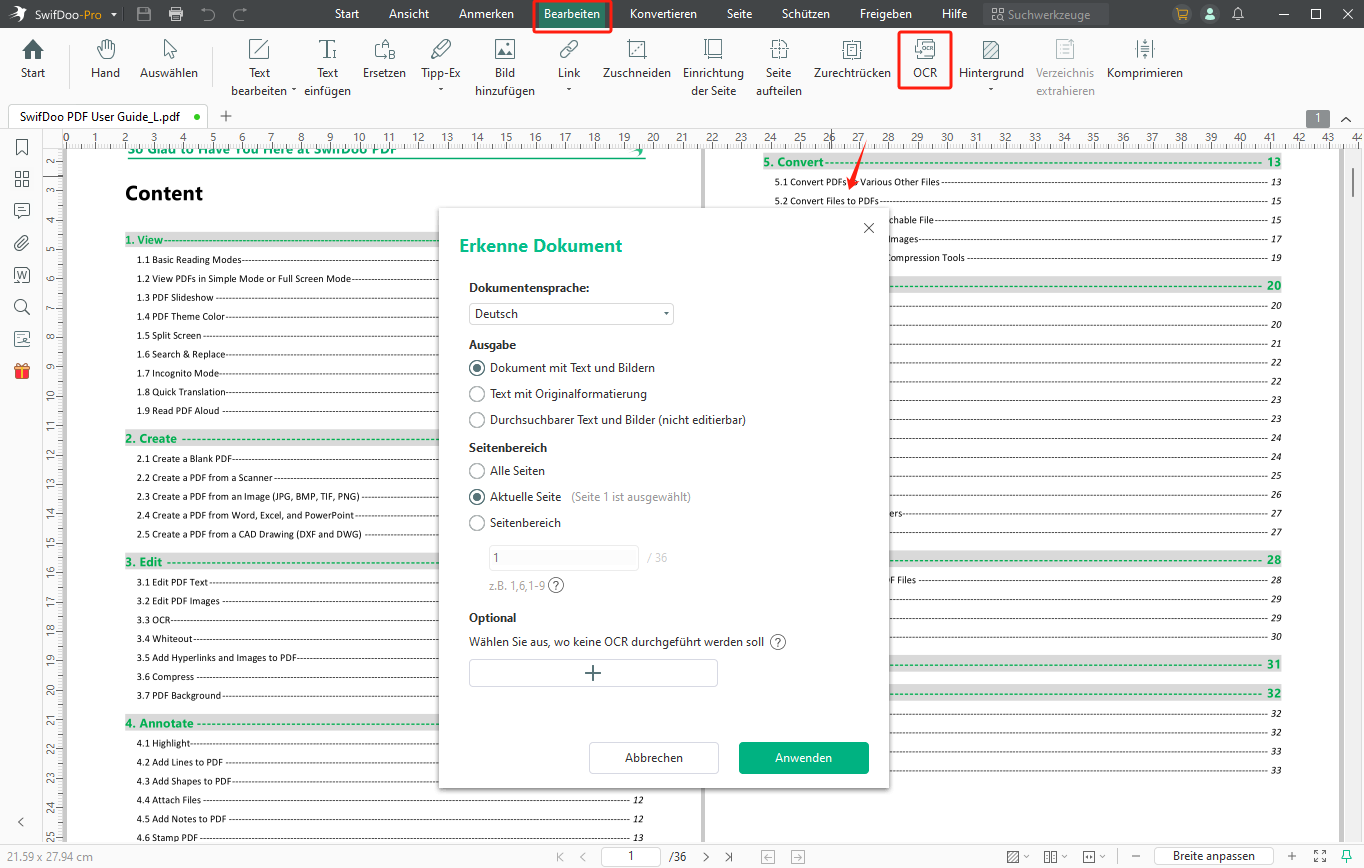Open the Schützen tab

pos(806,14)
